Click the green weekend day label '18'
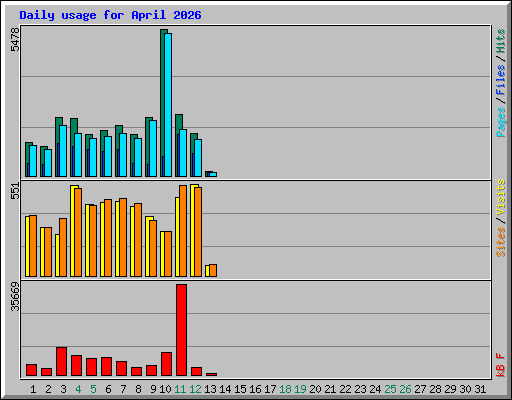The height and width of the screenshot is (400, 512). [x=285, y=389]
